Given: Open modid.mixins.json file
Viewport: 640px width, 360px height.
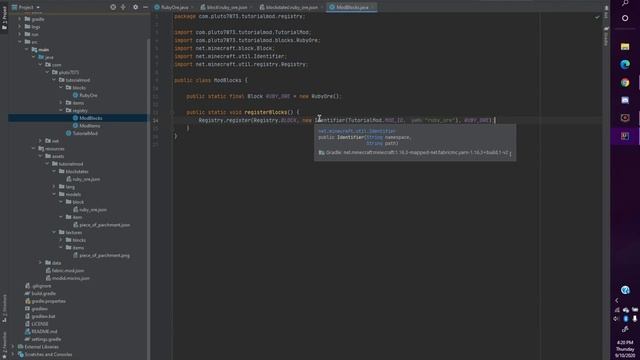Looking at the screenshot, I should click(x=67, y=278).
